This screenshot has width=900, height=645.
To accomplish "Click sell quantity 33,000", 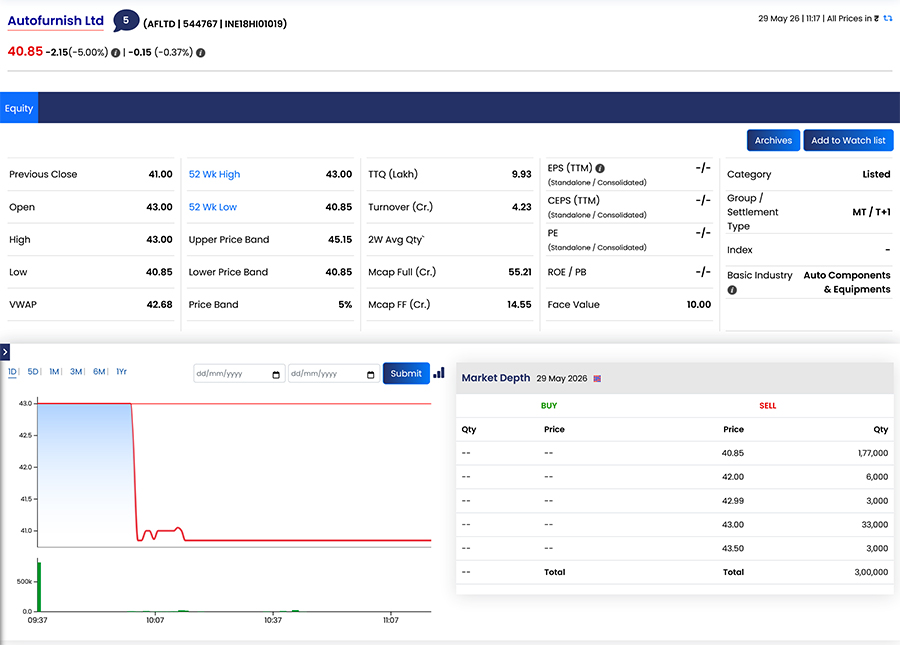I will pyautogui.click(x=875, y=524).
